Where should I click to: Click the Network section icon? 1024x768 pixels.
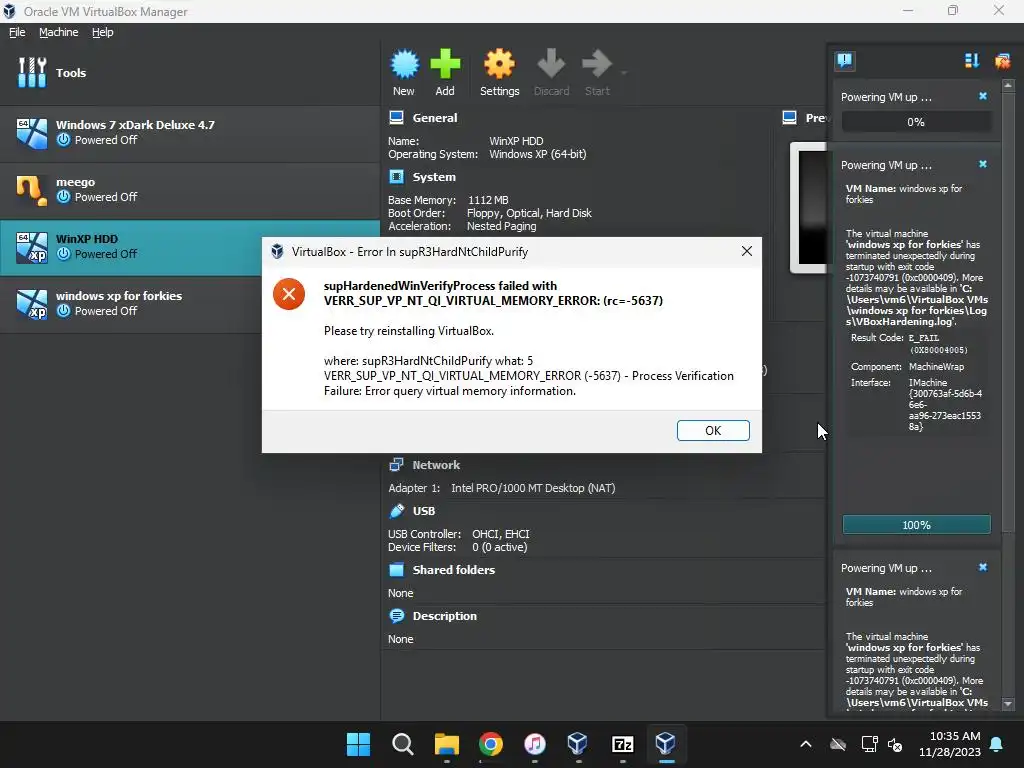(396, 465)
